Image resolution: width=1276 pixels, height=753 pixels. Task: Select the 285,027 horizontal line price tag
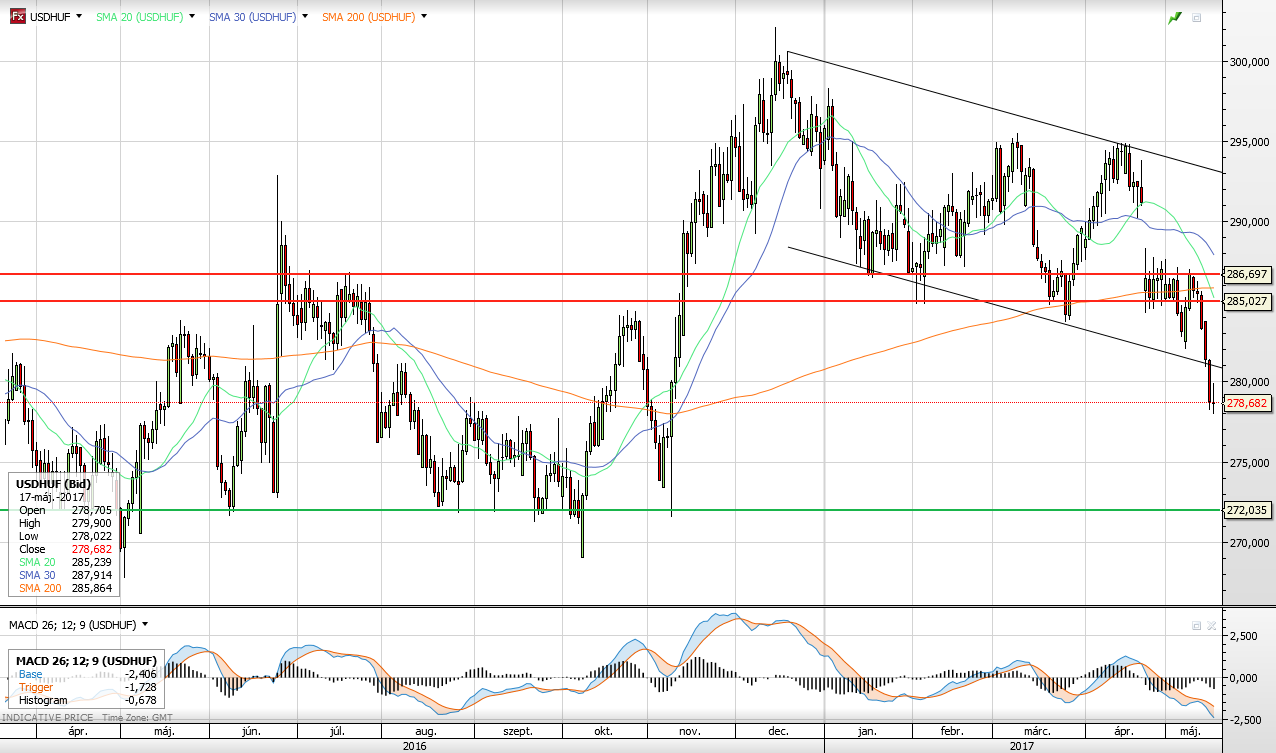coord(1247,301)
